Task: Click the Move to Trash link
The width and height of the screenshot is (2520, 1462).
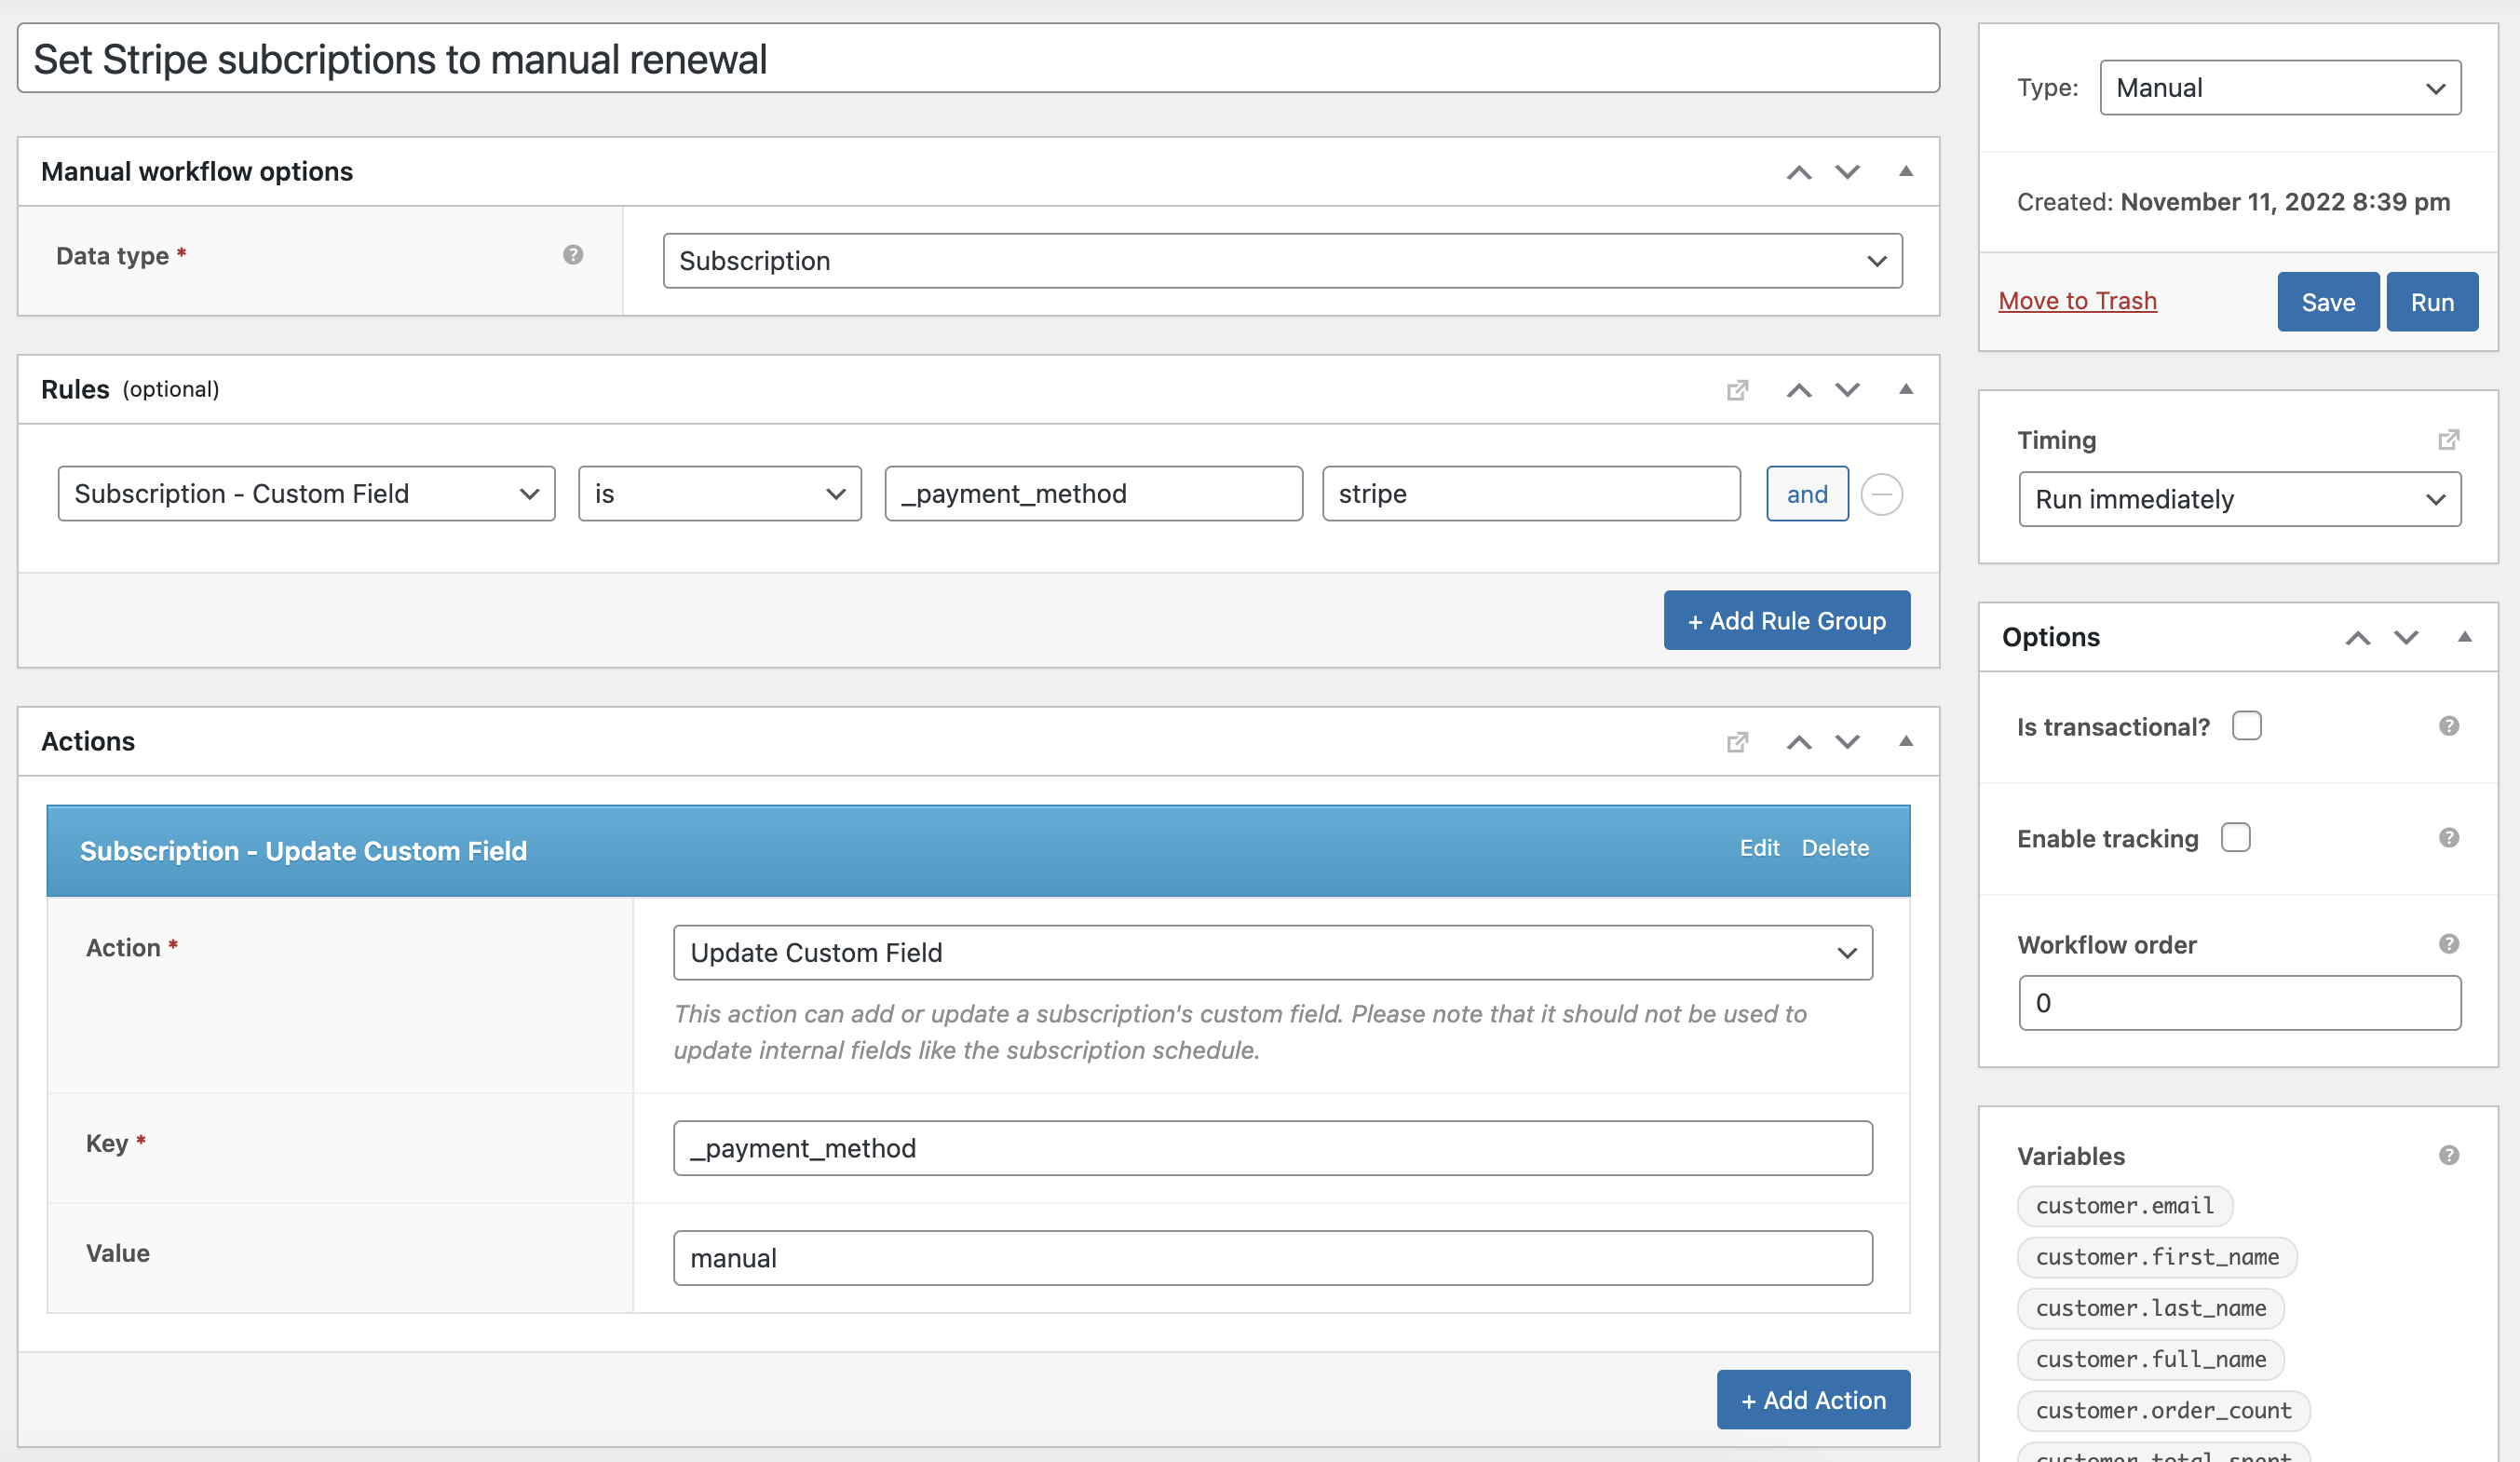Action: [x=2077, y=301]
